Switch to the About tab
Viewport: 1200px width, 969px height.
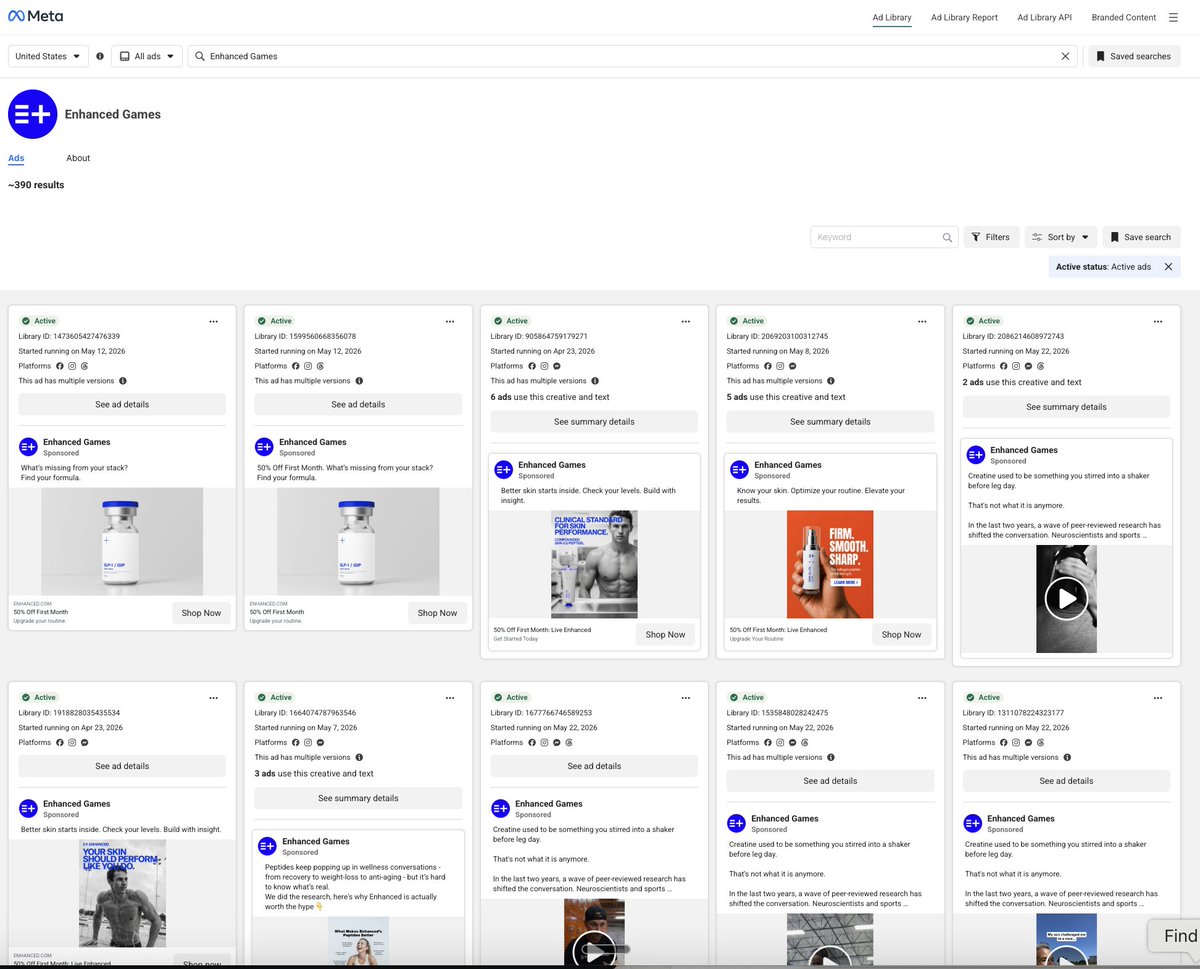[78, 158]
